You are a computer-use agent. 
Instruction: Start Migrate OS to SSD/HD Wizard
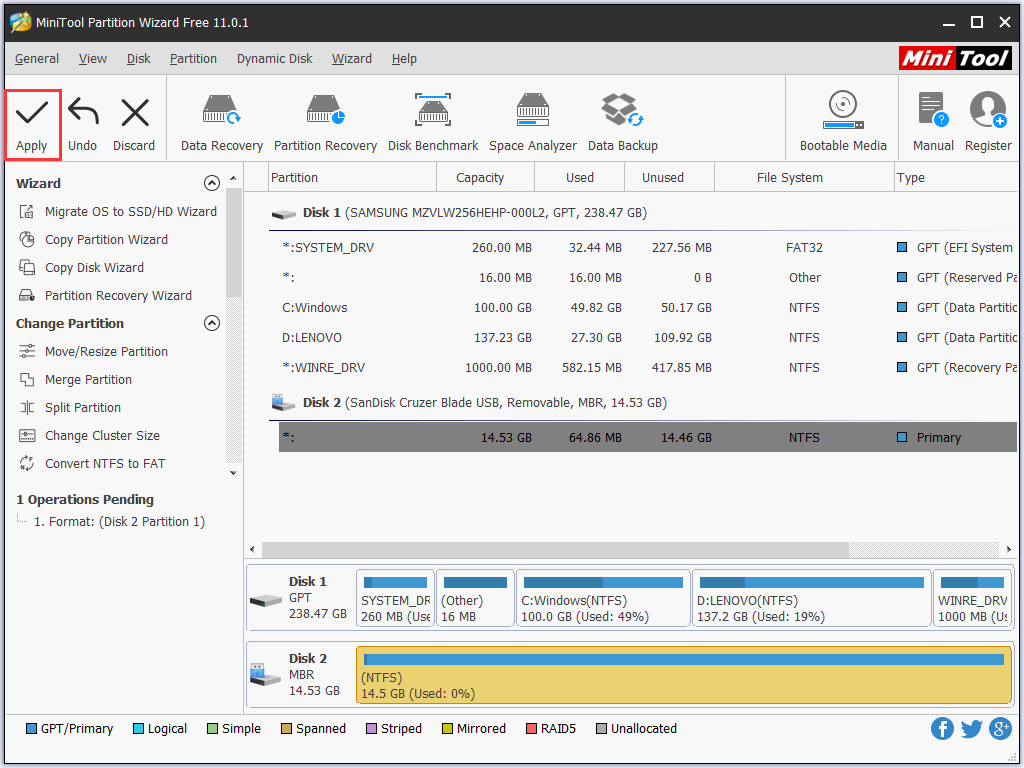[x=118, y=212]
